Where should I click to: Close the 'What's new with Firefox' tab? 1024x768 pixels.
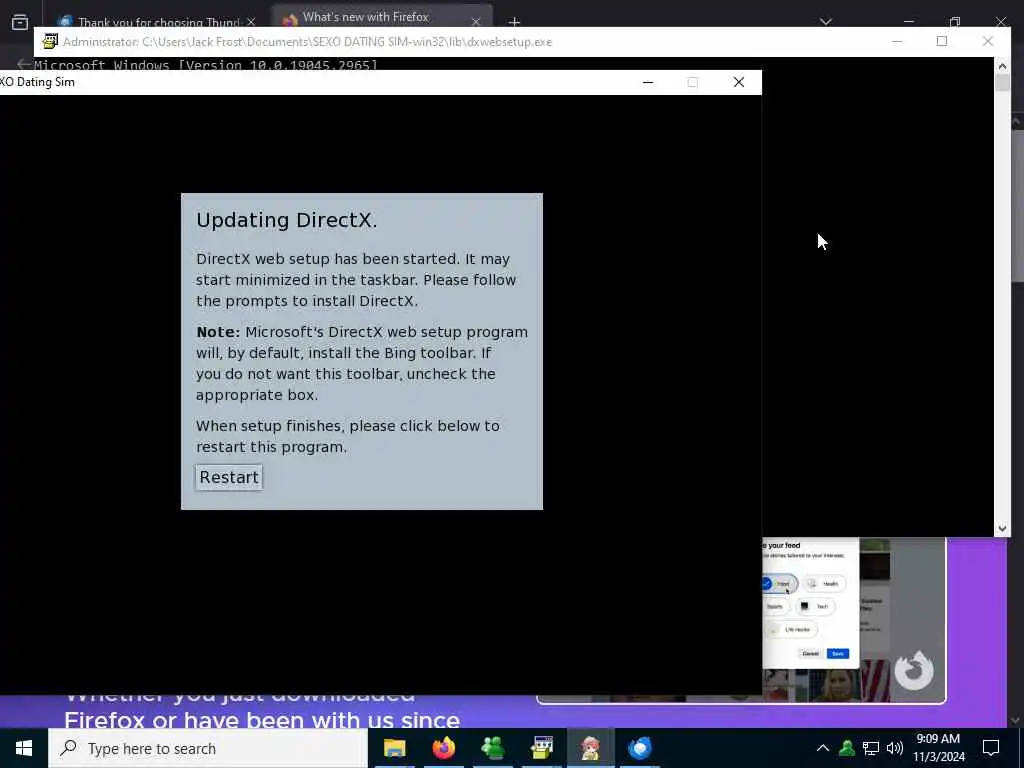coord(476,22)
